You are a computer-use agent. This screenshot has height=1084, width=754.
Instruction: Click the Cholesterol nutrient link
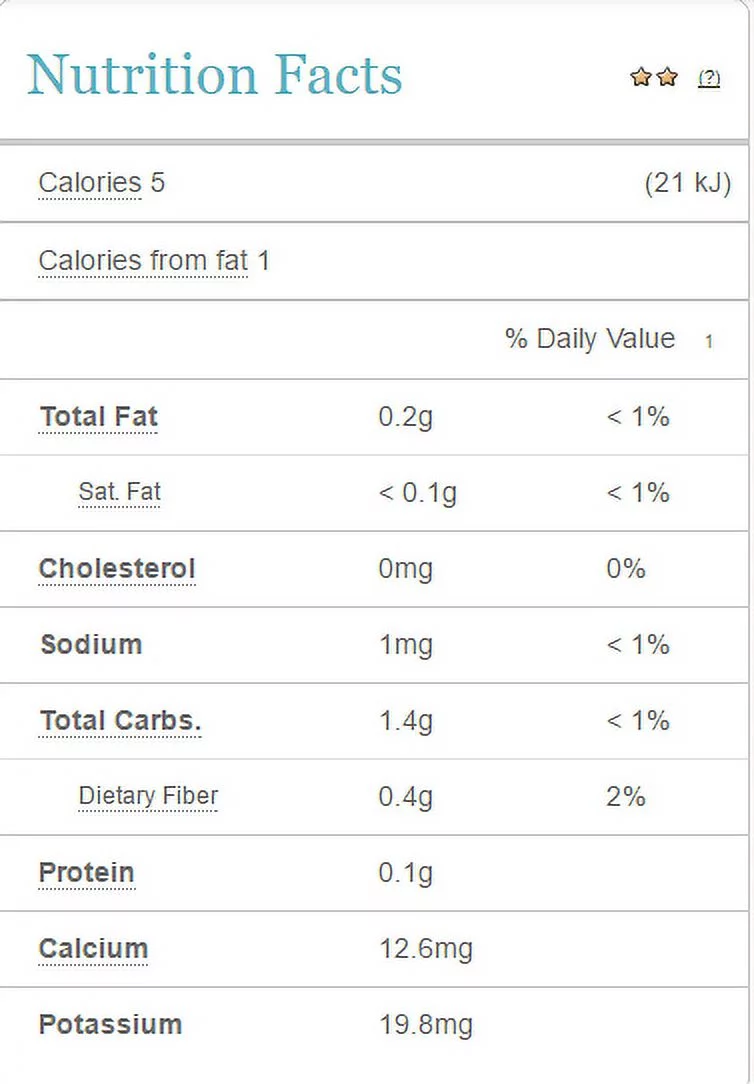tap(117, 569)
